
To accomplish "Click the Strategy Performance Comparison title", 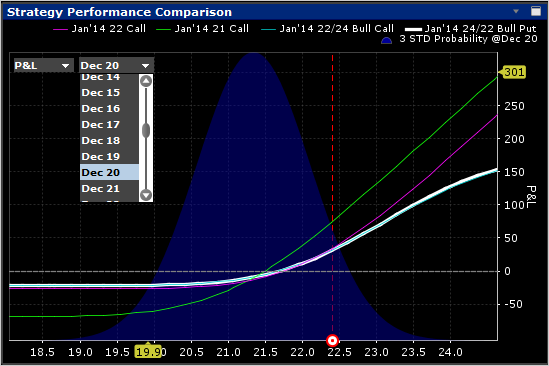I will [x=119, y=12].
